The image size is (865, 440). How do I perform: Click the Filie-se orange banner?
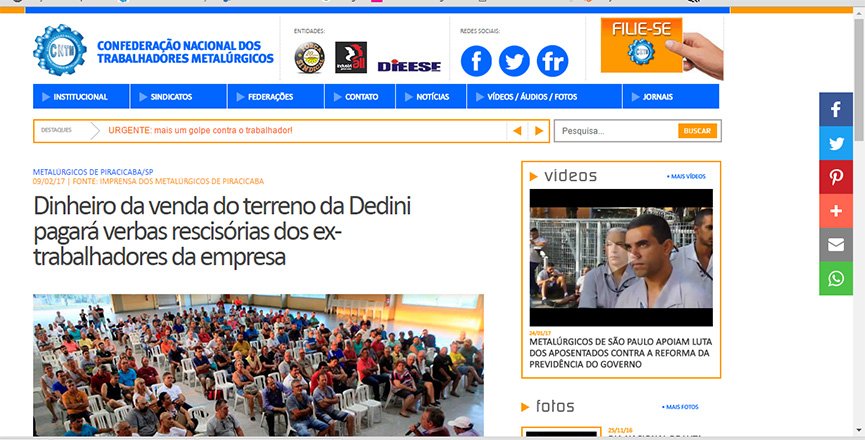pyautogui.click(x=642, y=45)
